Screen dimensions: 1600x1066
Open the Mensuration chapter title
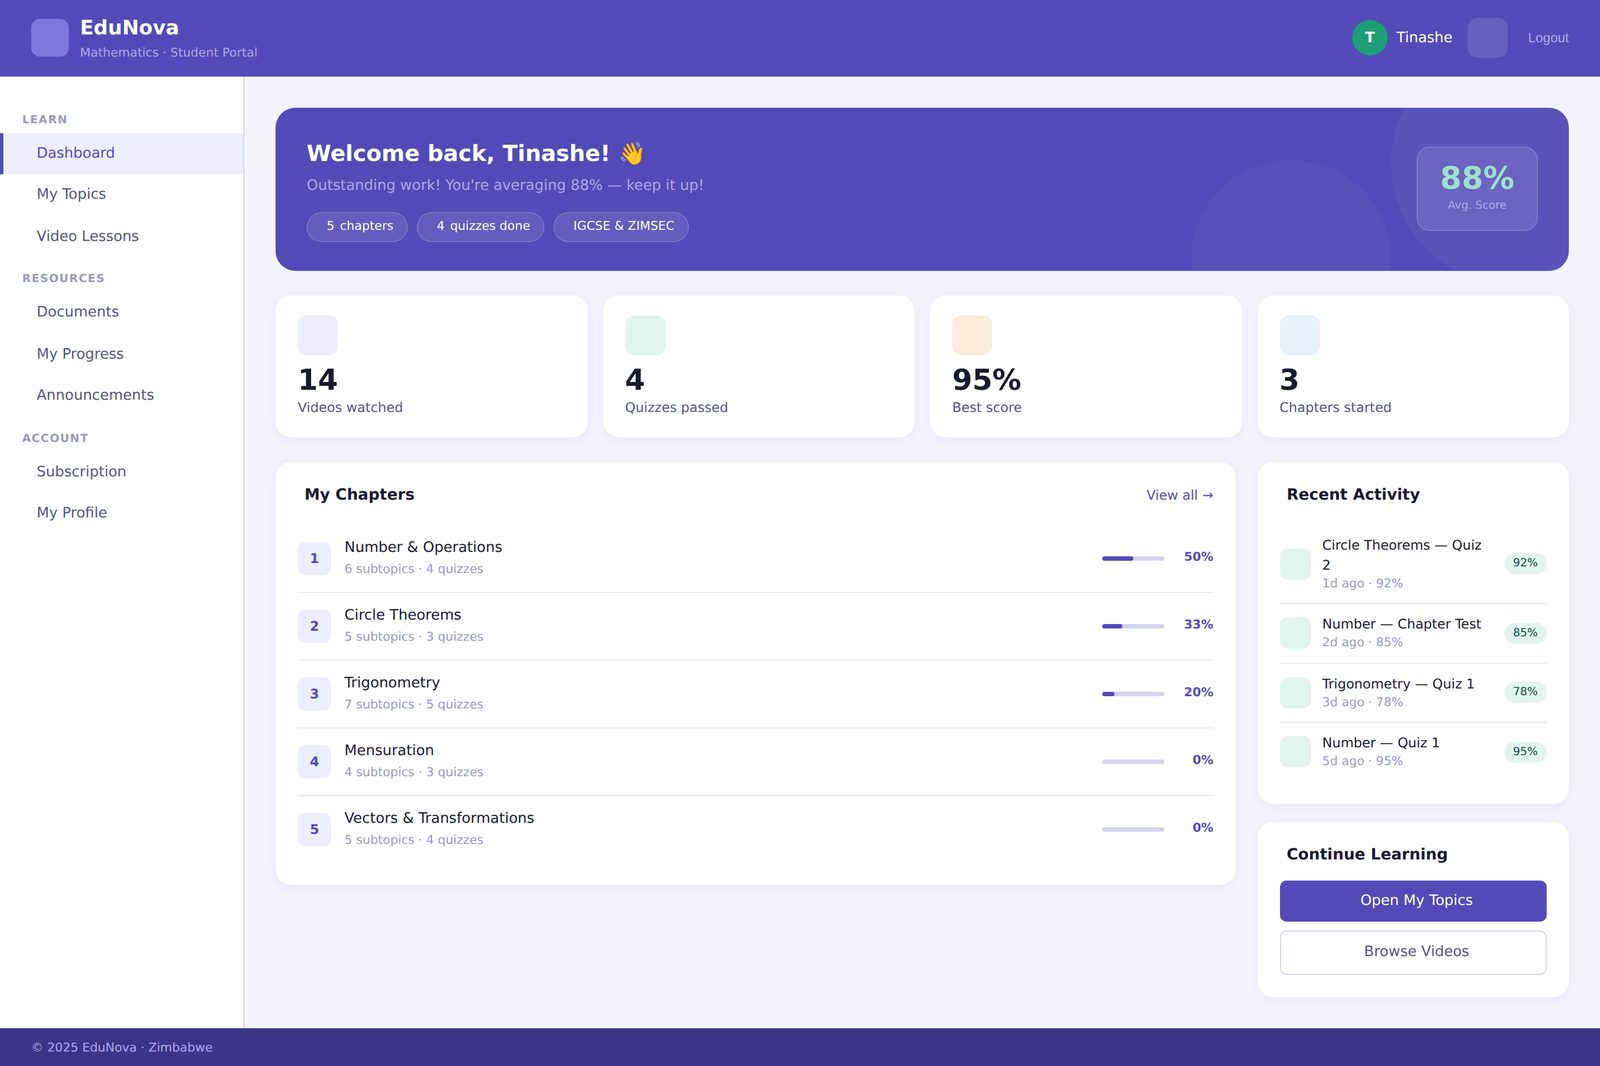pyautogui.click(x=389, y=750)
